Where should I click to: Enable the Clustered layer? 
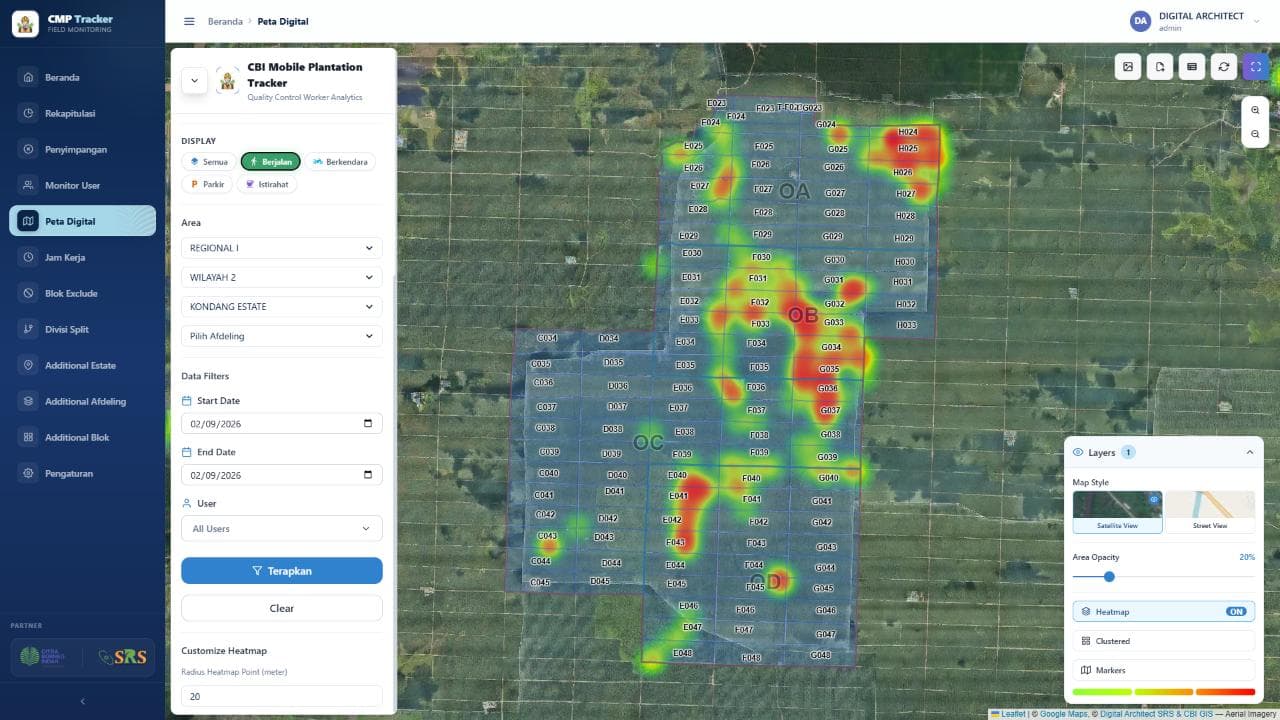click(1163, 641)
